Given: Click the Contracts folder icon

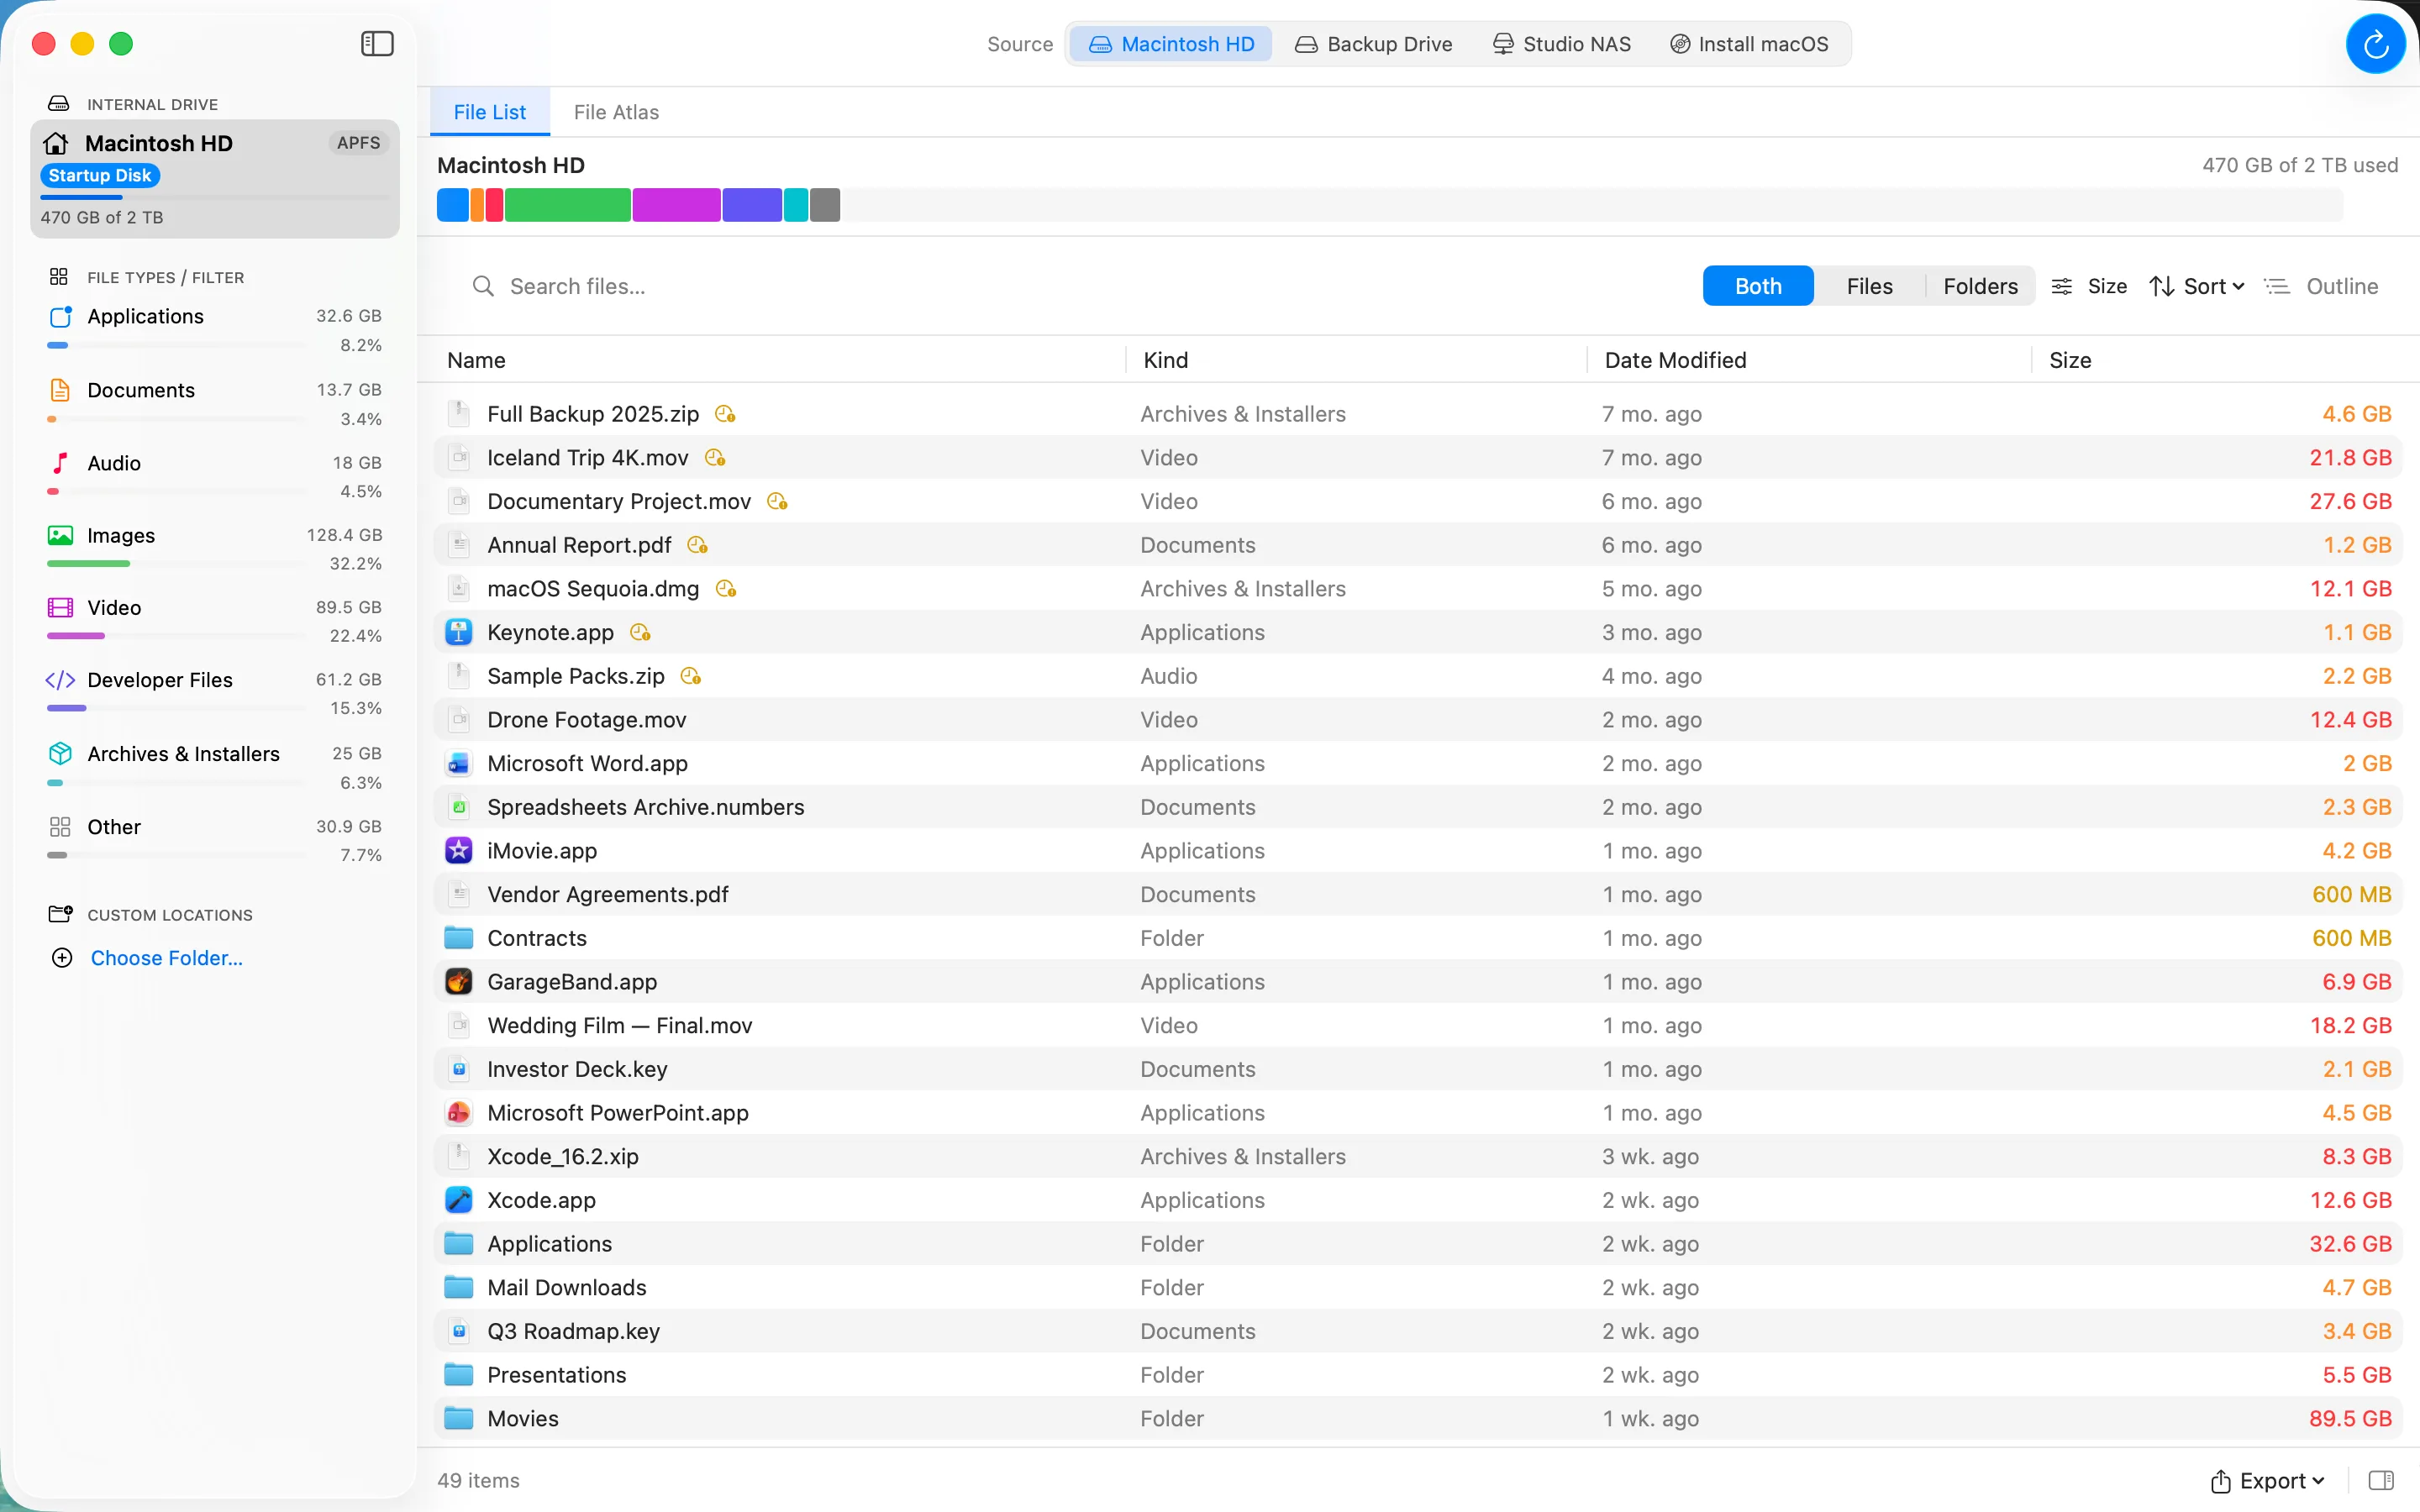Looking at the screenshot, I should [x=459, y=938].
